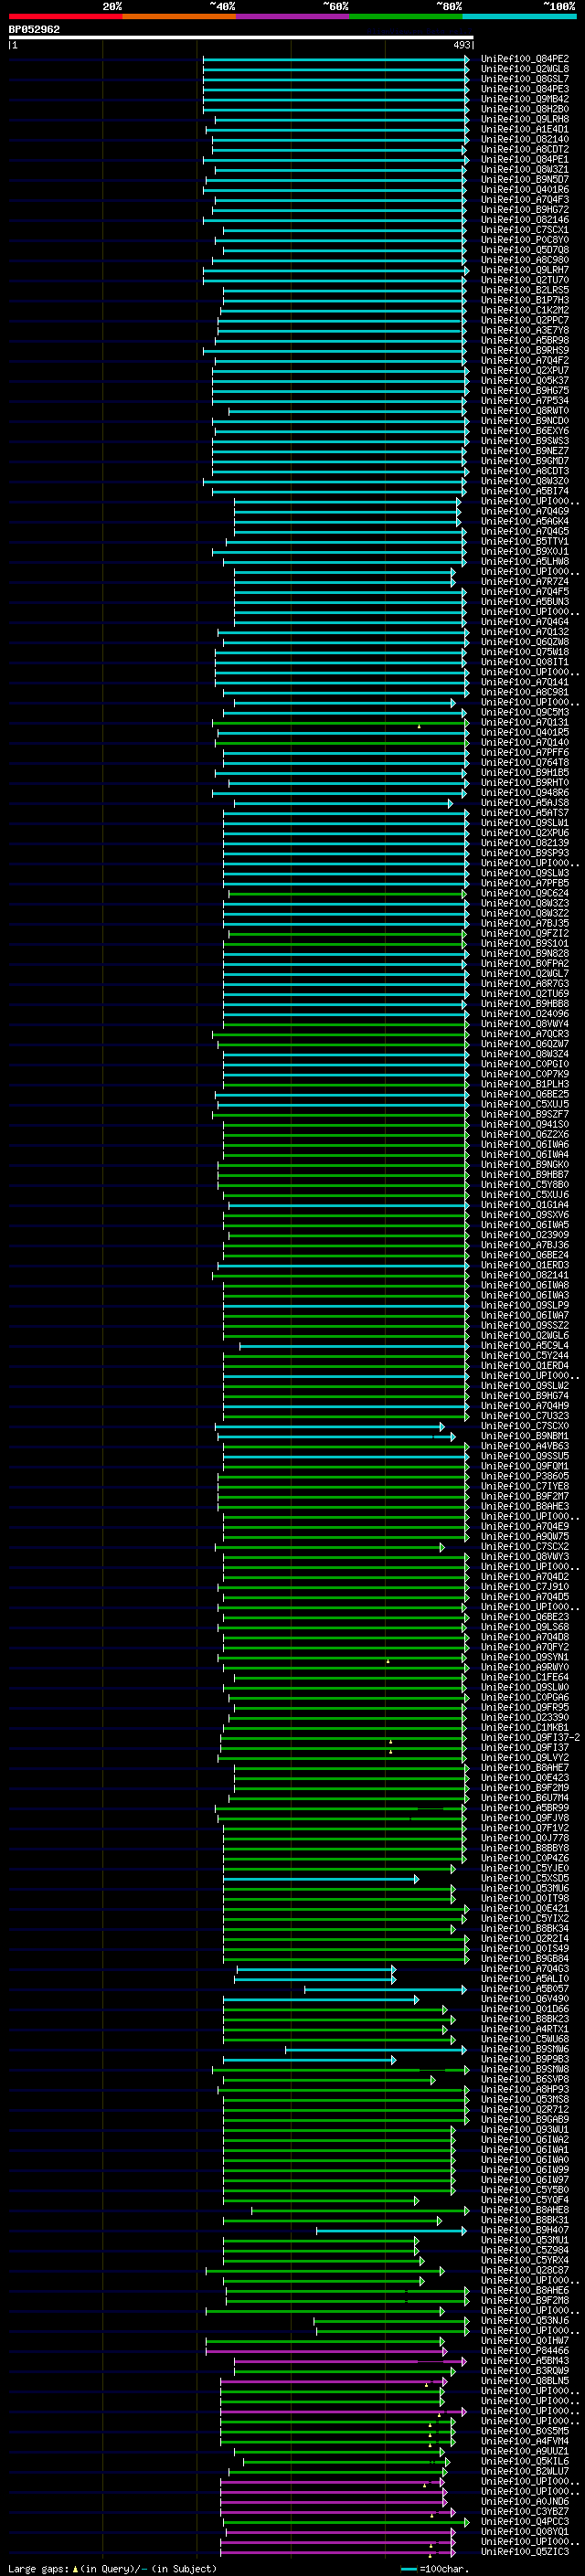Image resolution: width=585 pixels, height=2576 pixels.
Task: Select the UniRef100_P0C8Y0 entry
Action: [525, 240]
